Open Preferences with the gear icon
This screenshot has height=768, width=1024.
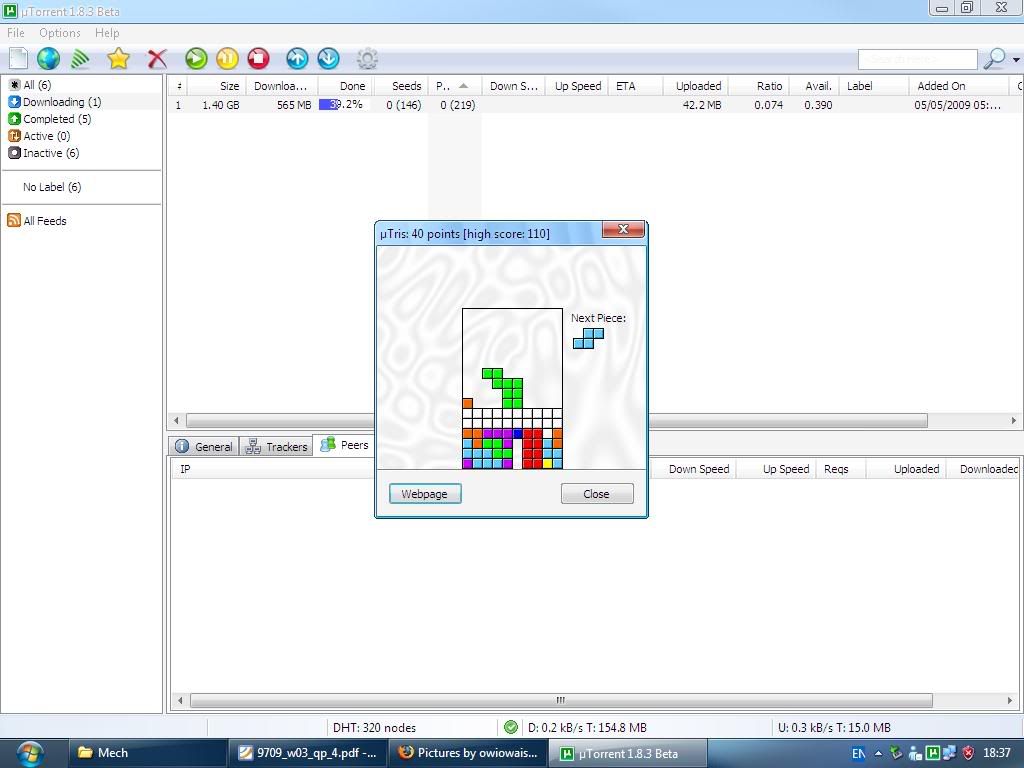point(368,59)
